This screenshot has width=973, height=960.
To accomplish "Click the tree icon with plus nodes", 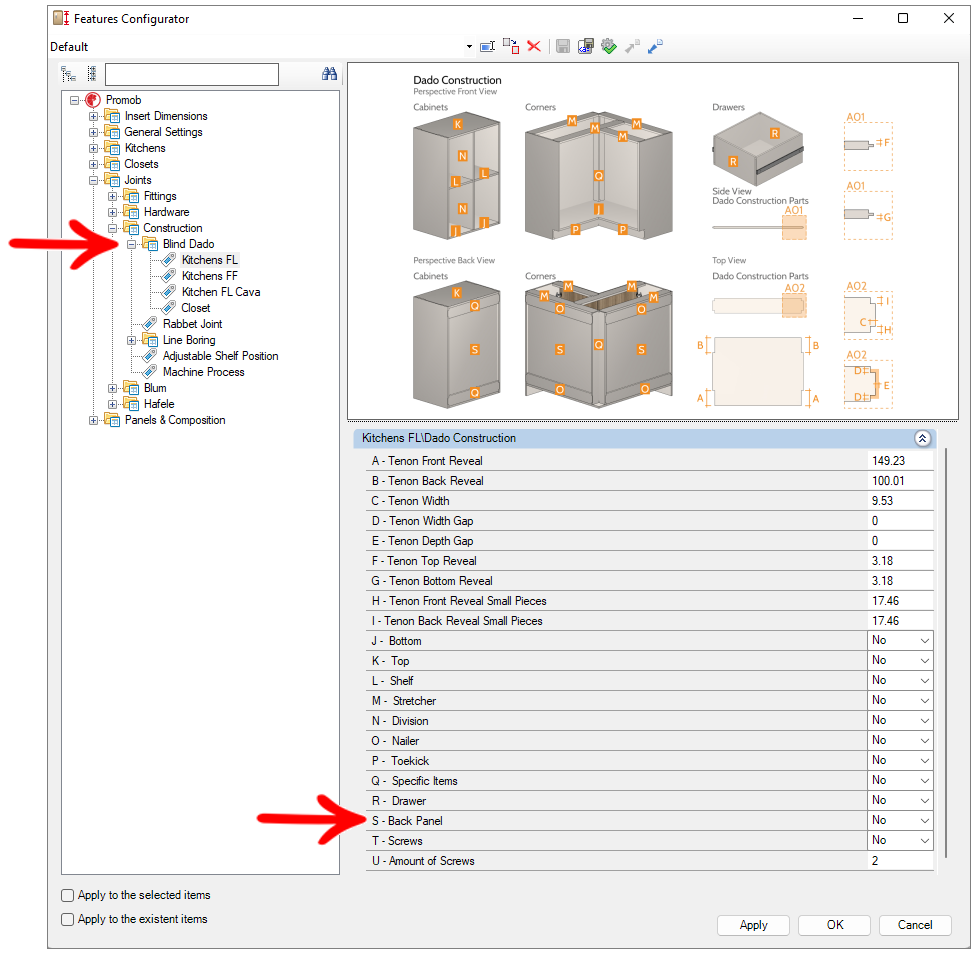I will point(92,74).
